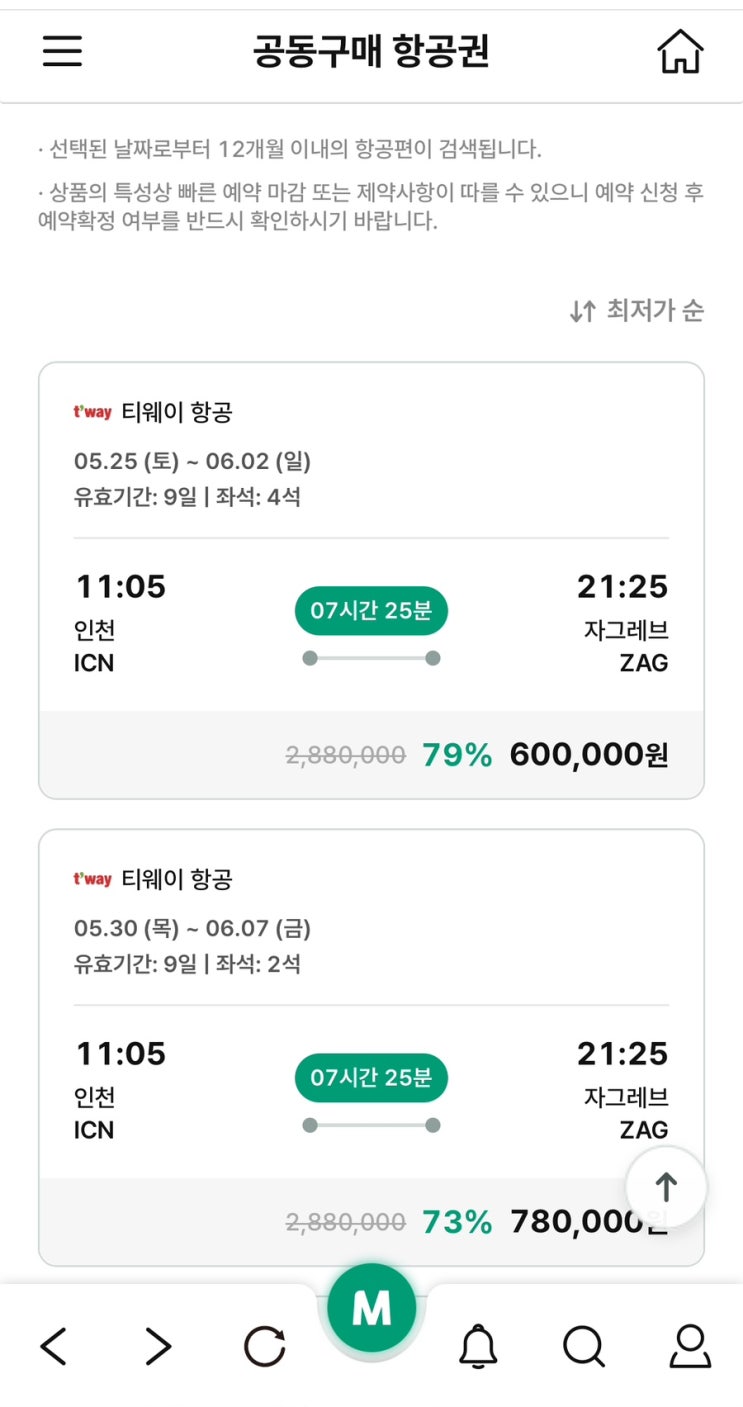This screenshot has width=743, height=1407.
Task: Open the 최저가 순 sort option
Action: 654,311
